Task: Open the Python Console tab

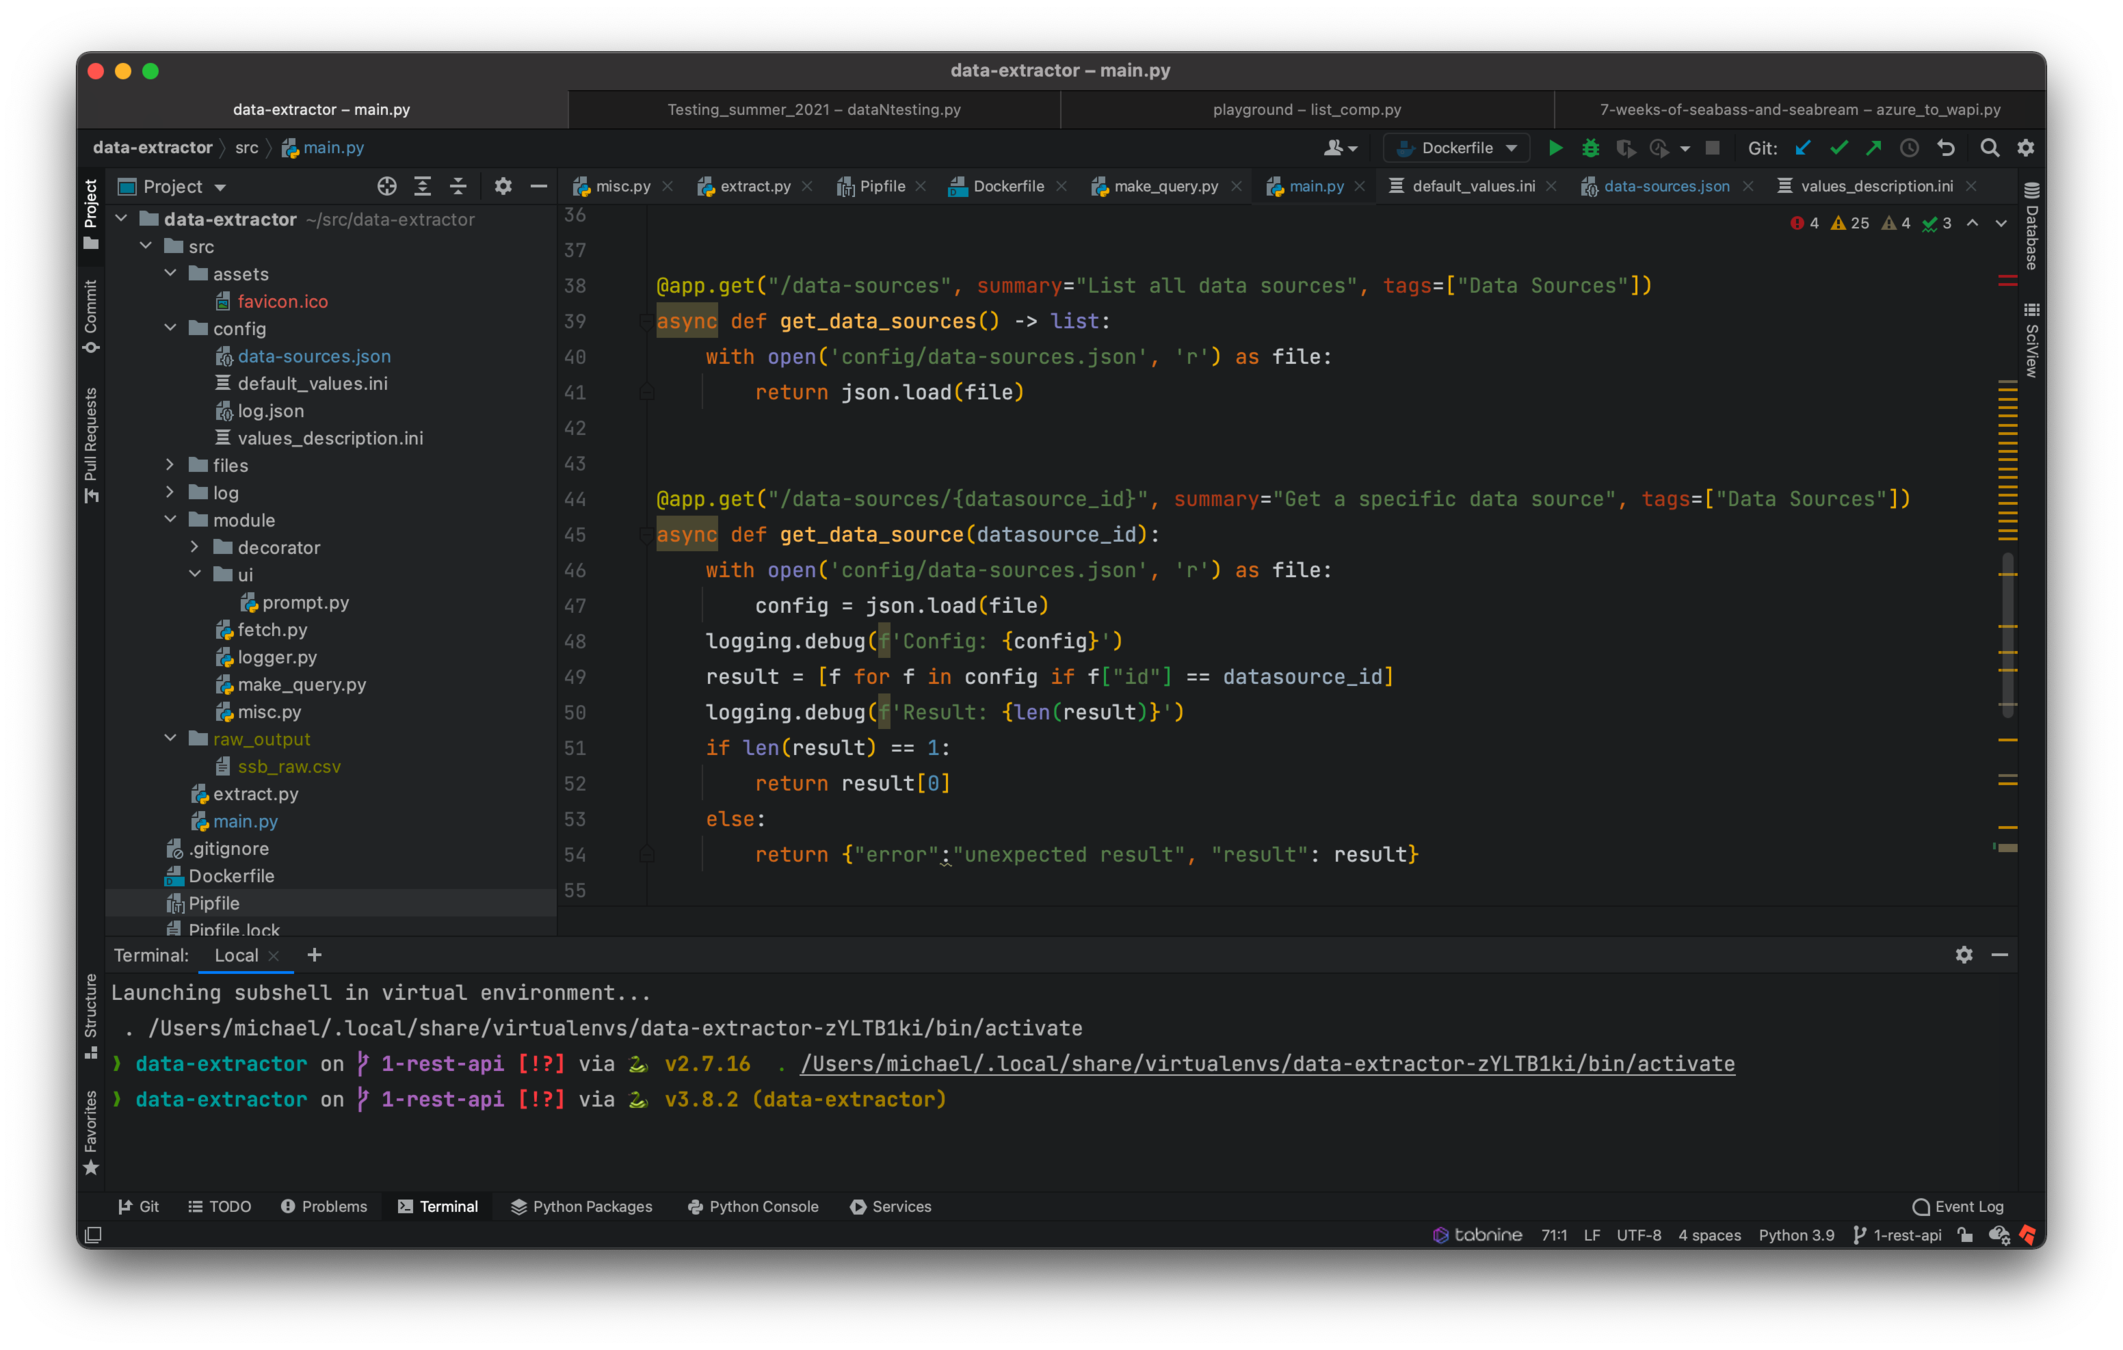Action: (x=753, y=1207)
